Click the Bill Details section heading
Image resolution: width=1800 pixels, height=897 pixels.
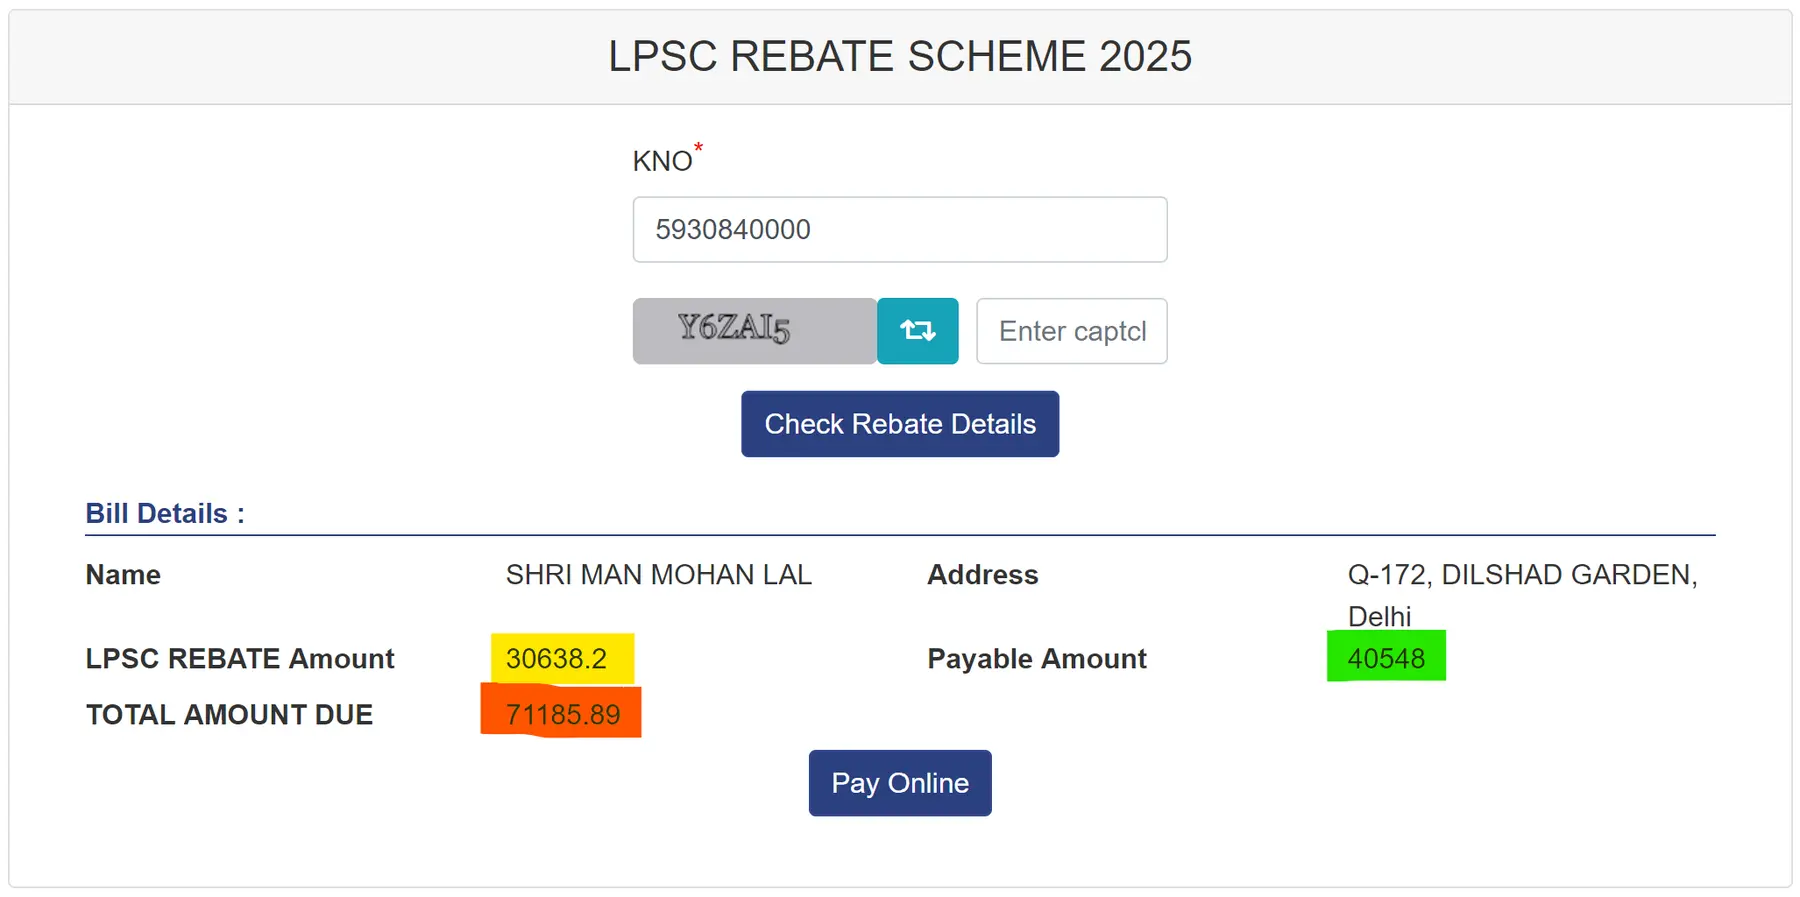(x=165, y=514)
